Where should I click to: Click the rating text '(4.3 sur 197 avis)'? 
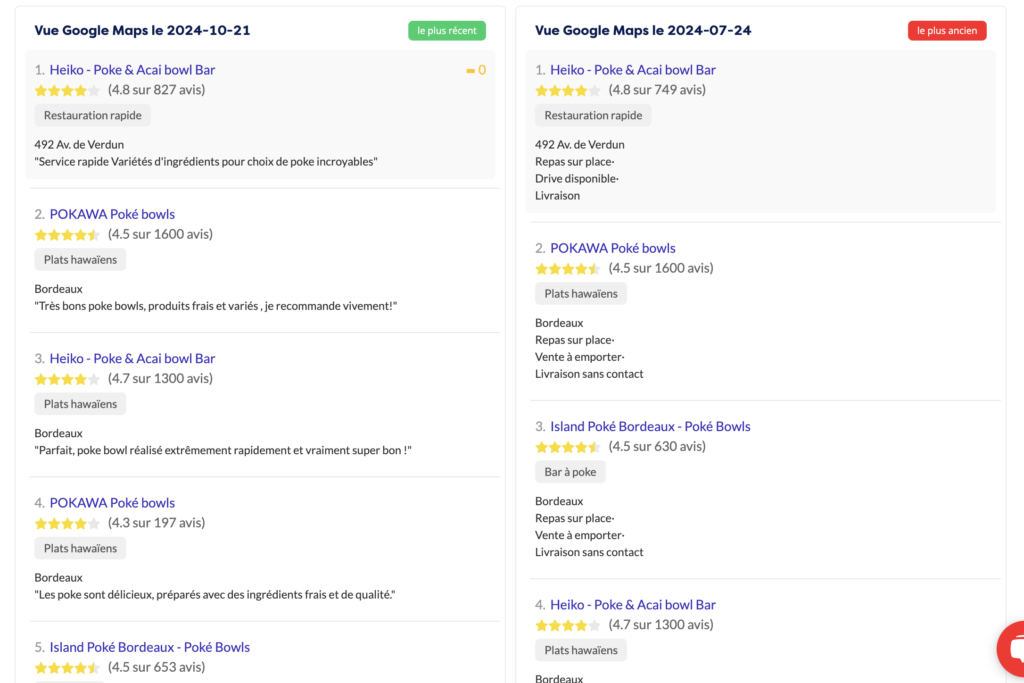157,522
